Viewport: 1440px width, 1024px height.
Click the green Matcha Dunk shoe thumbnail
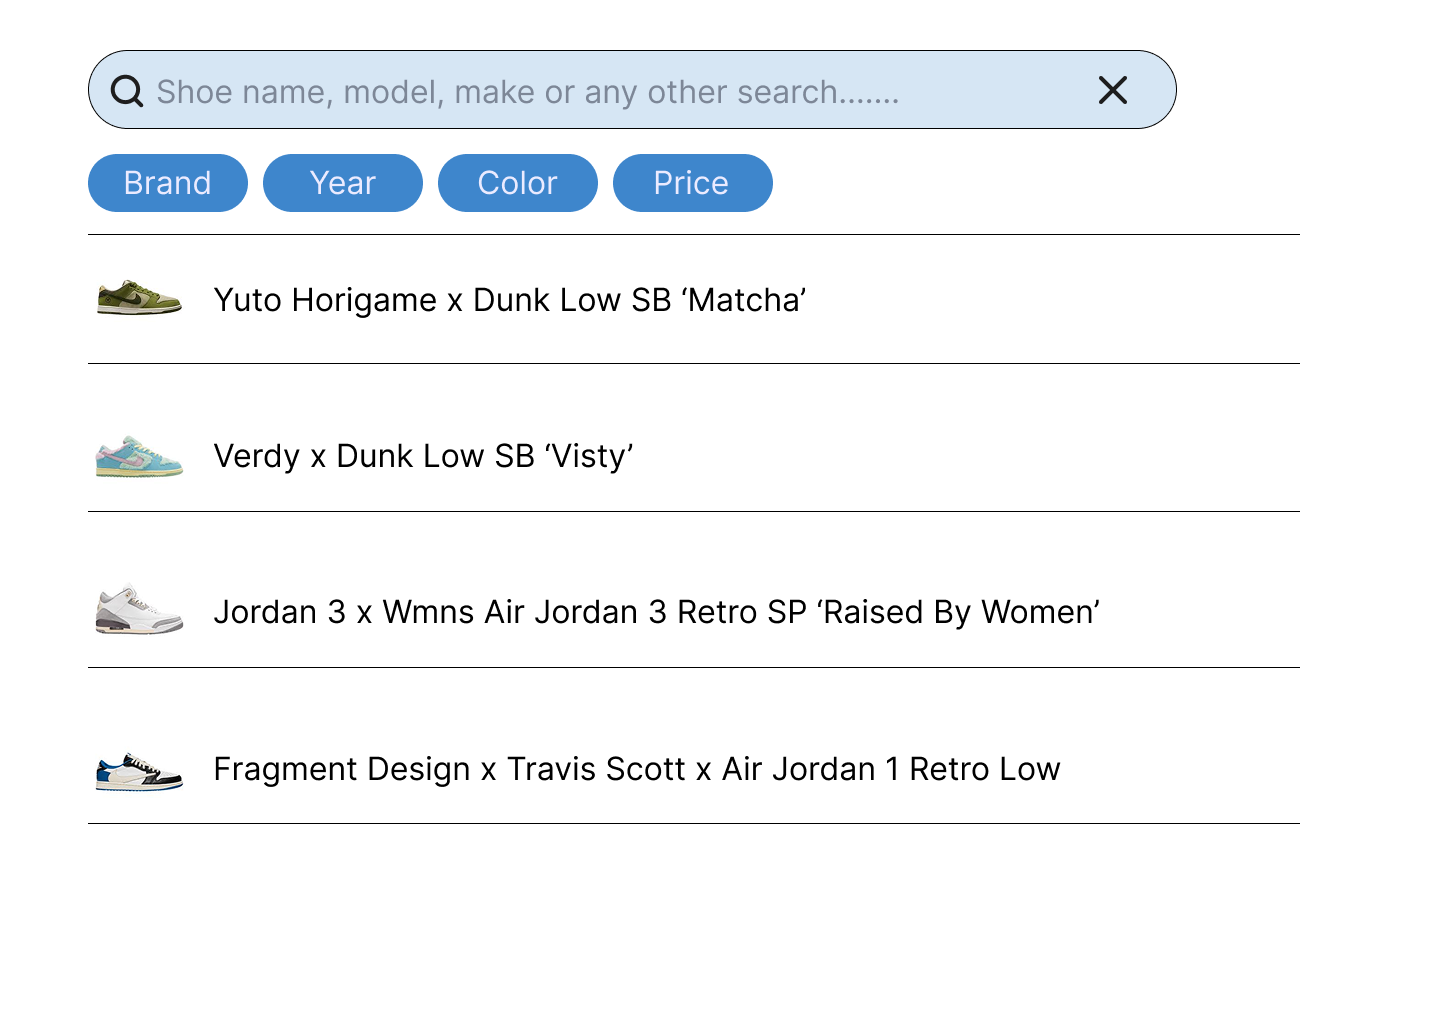point(139,298)
